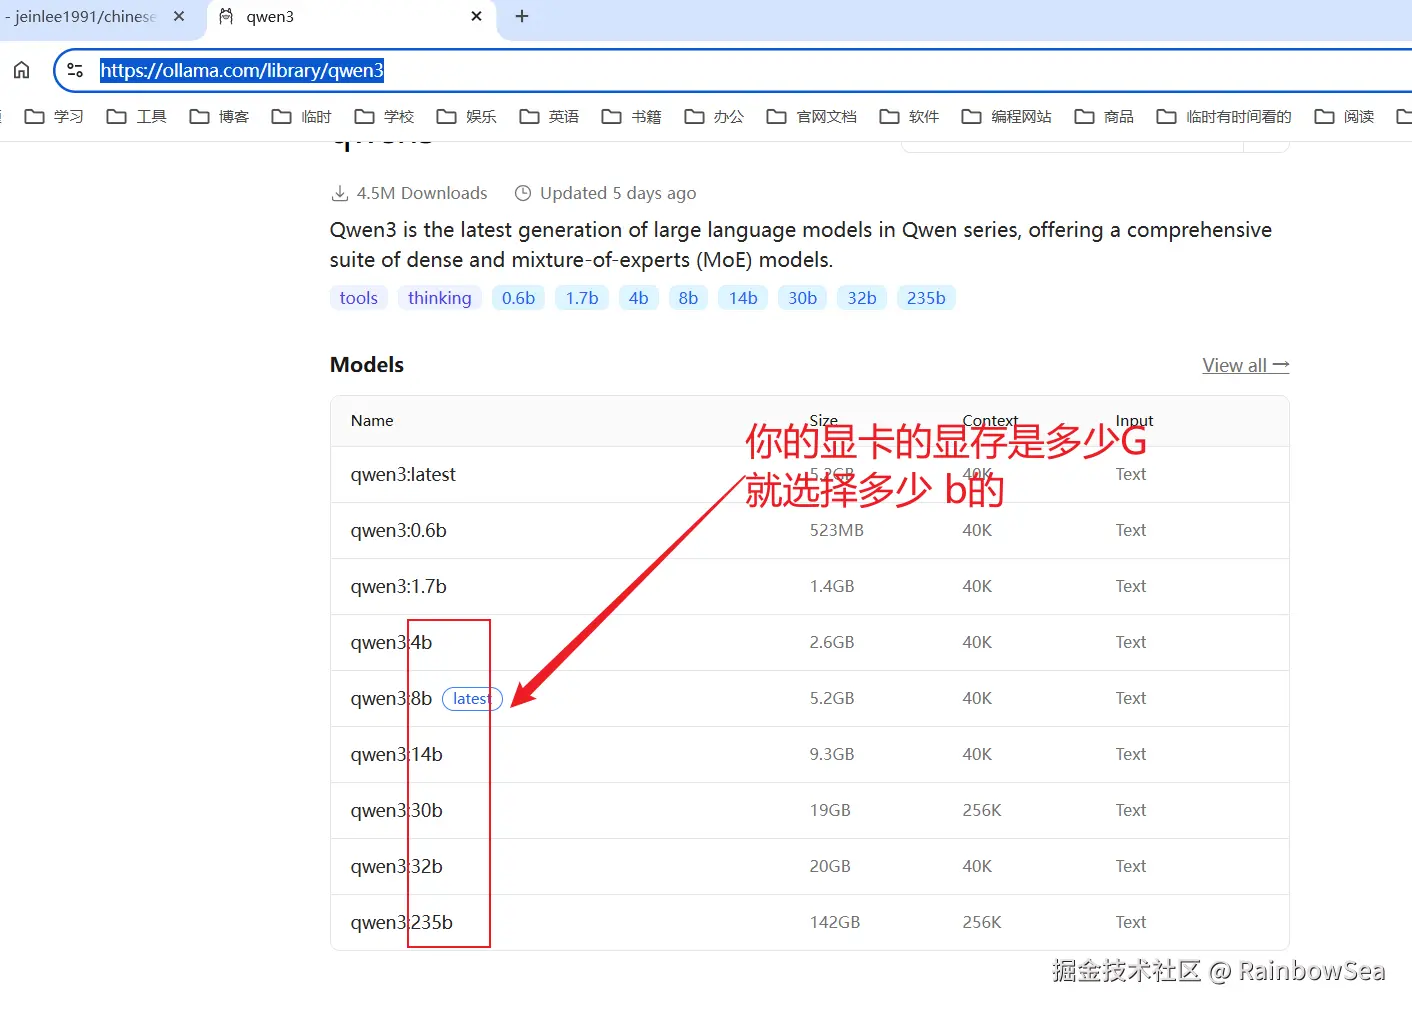This screenshot has height=1011, width=1412.
Task: Switch to the jeinlee1991/chinese tab
Action: 95,17
